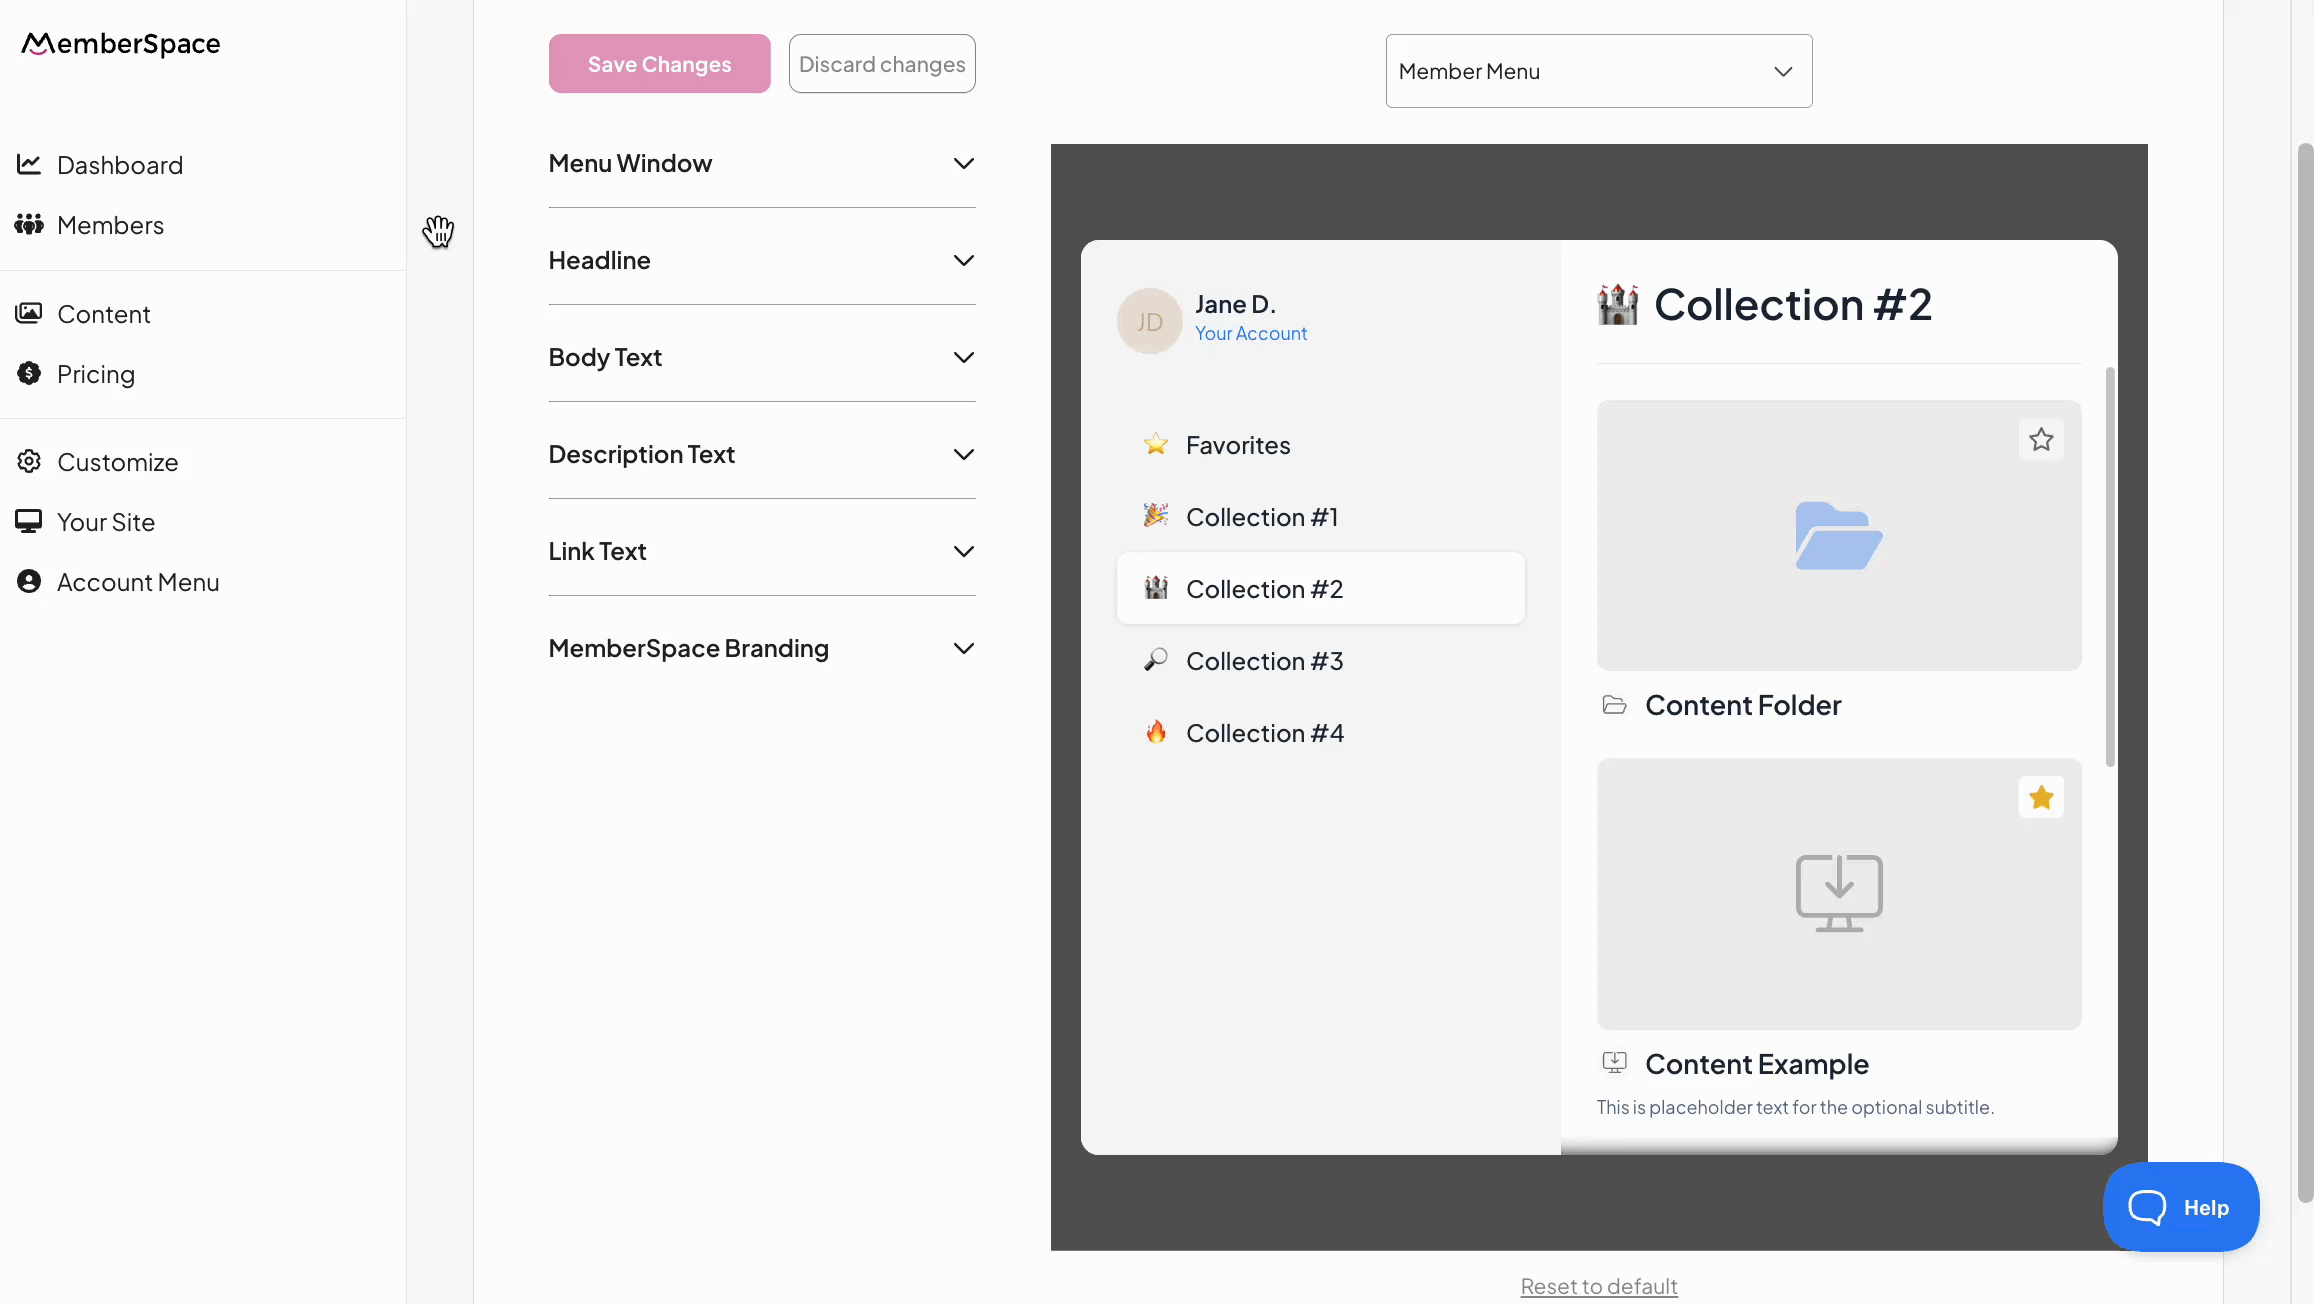Click the castle icon beside Collection #2 in the list
Screen dimensions: 2314x1304
(x=1156, y=588)
